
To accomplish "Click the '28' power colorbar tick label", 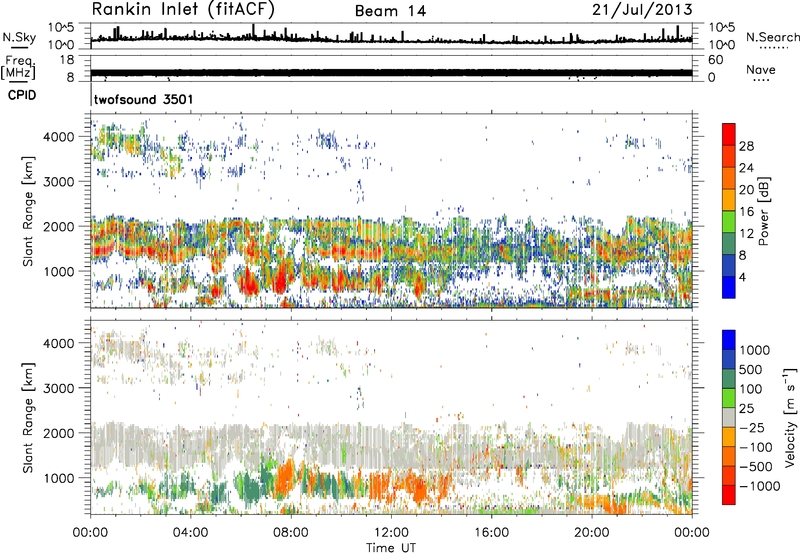I will click(x=746, y=146).
